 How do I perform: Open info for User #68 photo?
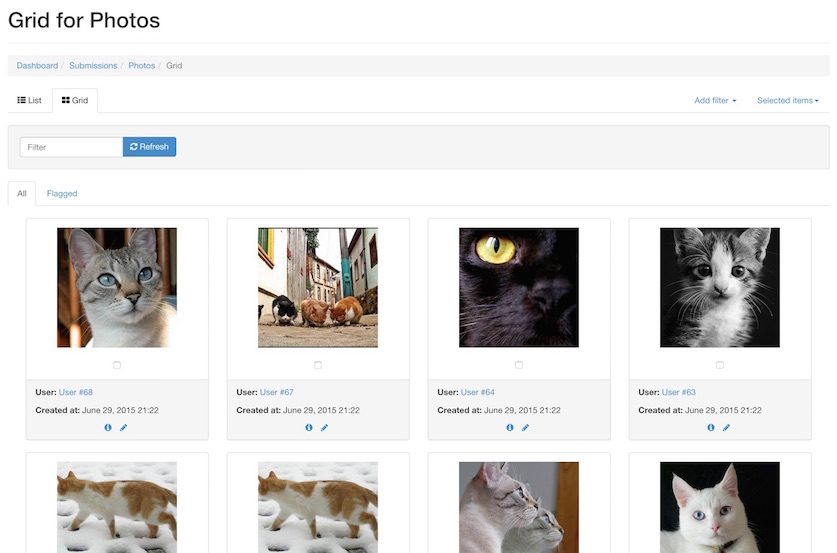(108, 428)
